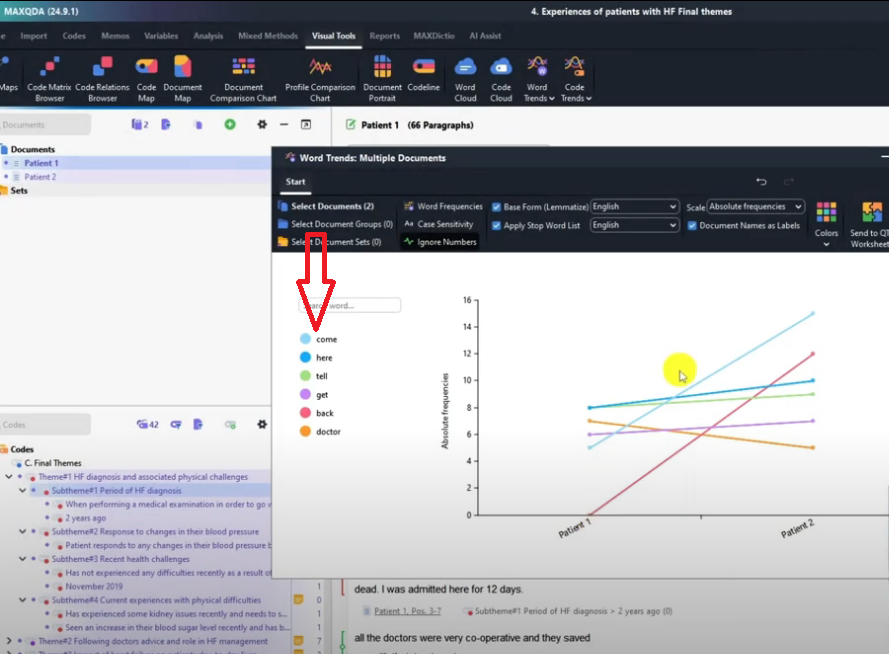Expand Theme#2 Following doctors advice code
The height and width of the screenshot is (654, 889).
9,641
